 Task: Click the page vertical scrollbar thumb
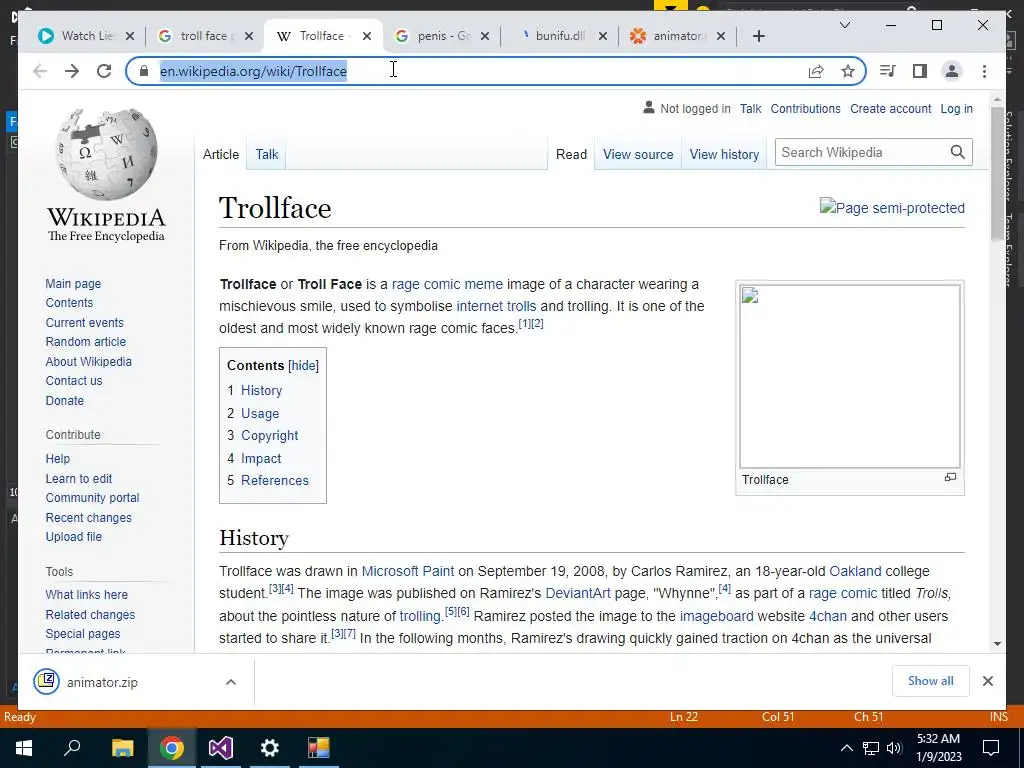[x=997, y=173]
